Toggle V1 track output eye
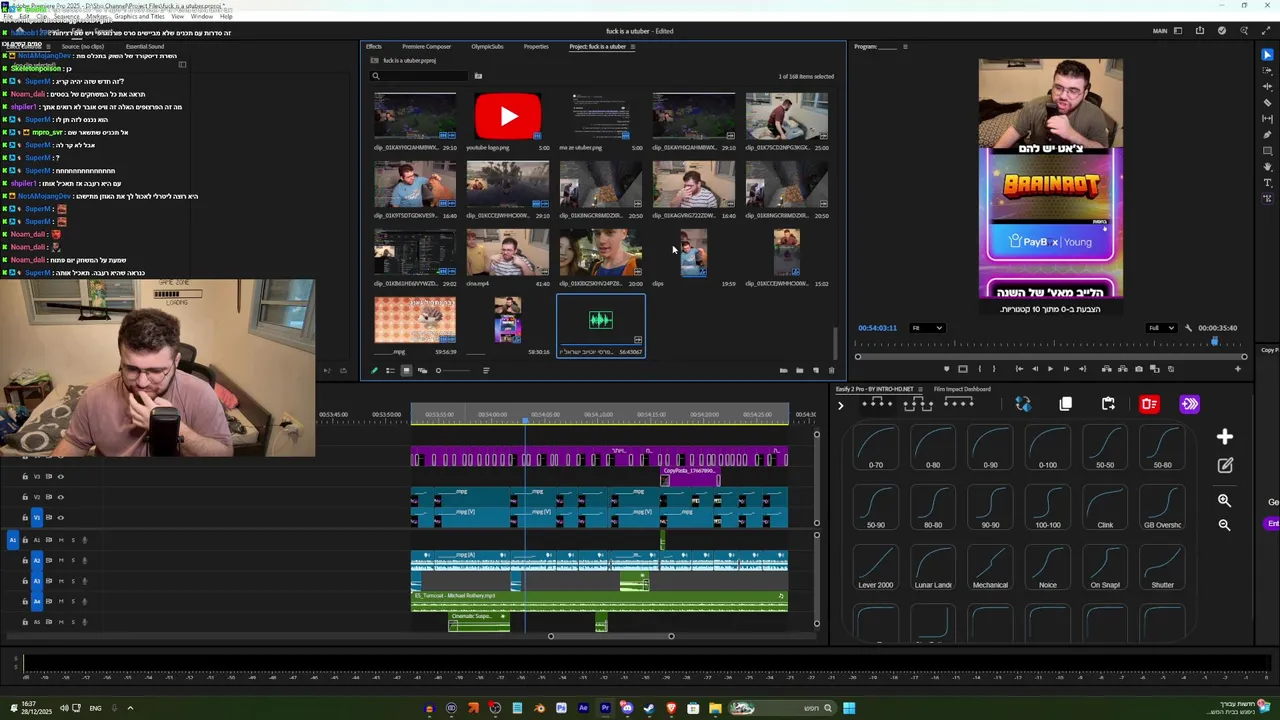The height and width of the screenshot is (720, 1280). point(60,518)
